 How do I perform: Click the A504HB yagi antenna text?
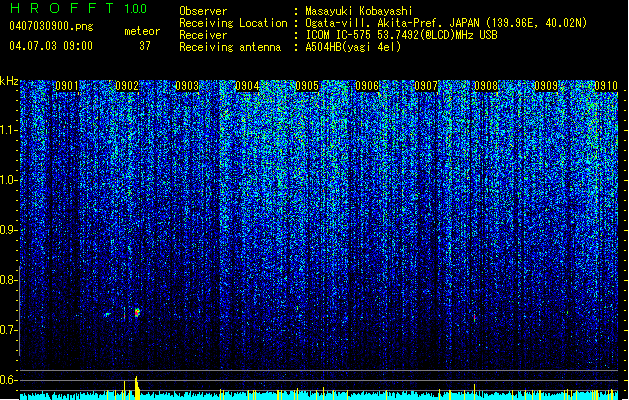(x=353, y=47)
